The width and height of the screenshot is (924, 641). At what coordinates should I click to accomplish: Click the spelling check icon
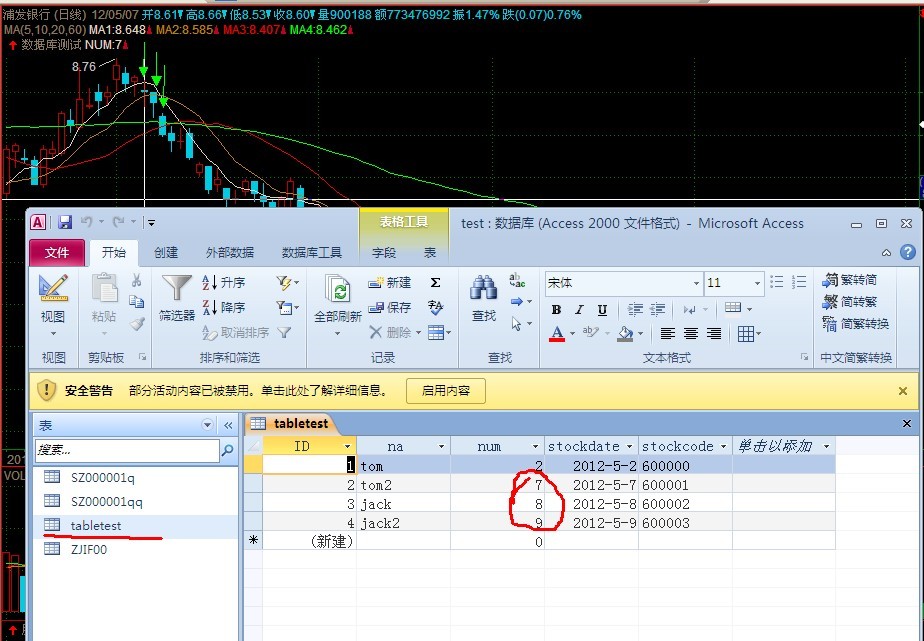coord(435,306)
